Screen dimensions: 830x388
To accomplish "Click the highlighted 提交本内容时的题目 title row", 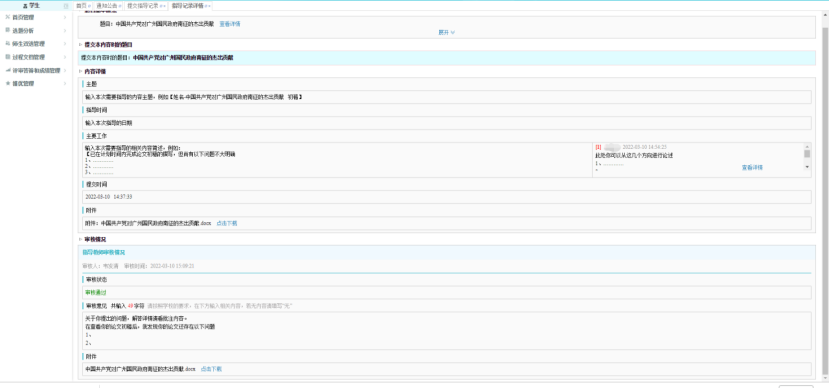I will (x=447, y=58).
